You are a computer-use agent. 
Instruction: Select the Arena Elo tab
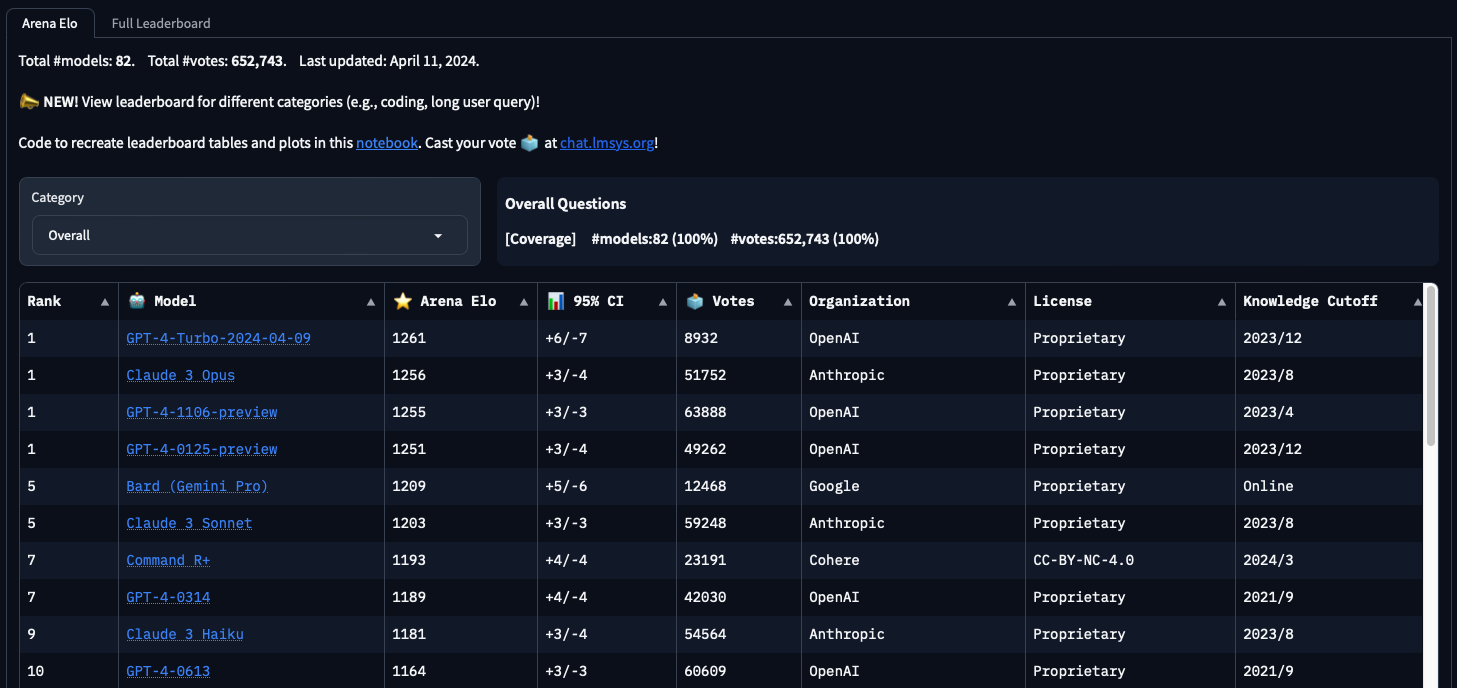coord(50,23)
